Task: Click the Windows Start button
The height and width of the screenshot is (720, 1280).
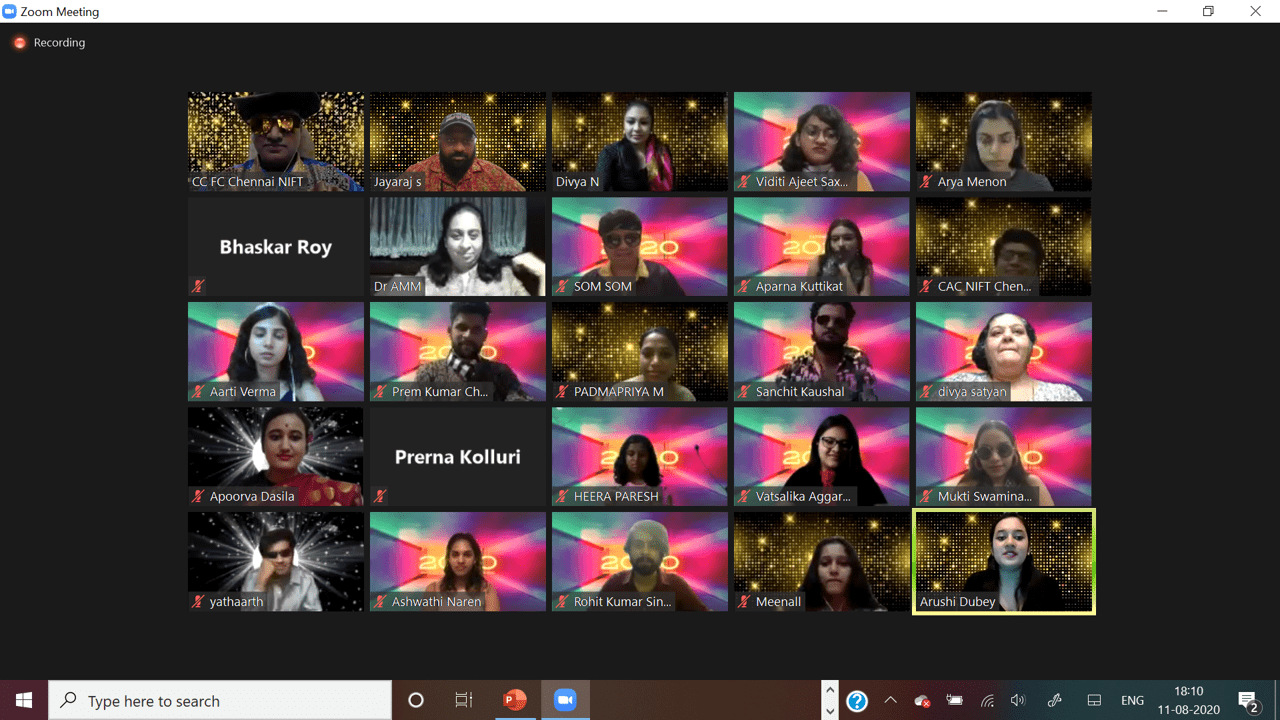Action: coord(24,700)
